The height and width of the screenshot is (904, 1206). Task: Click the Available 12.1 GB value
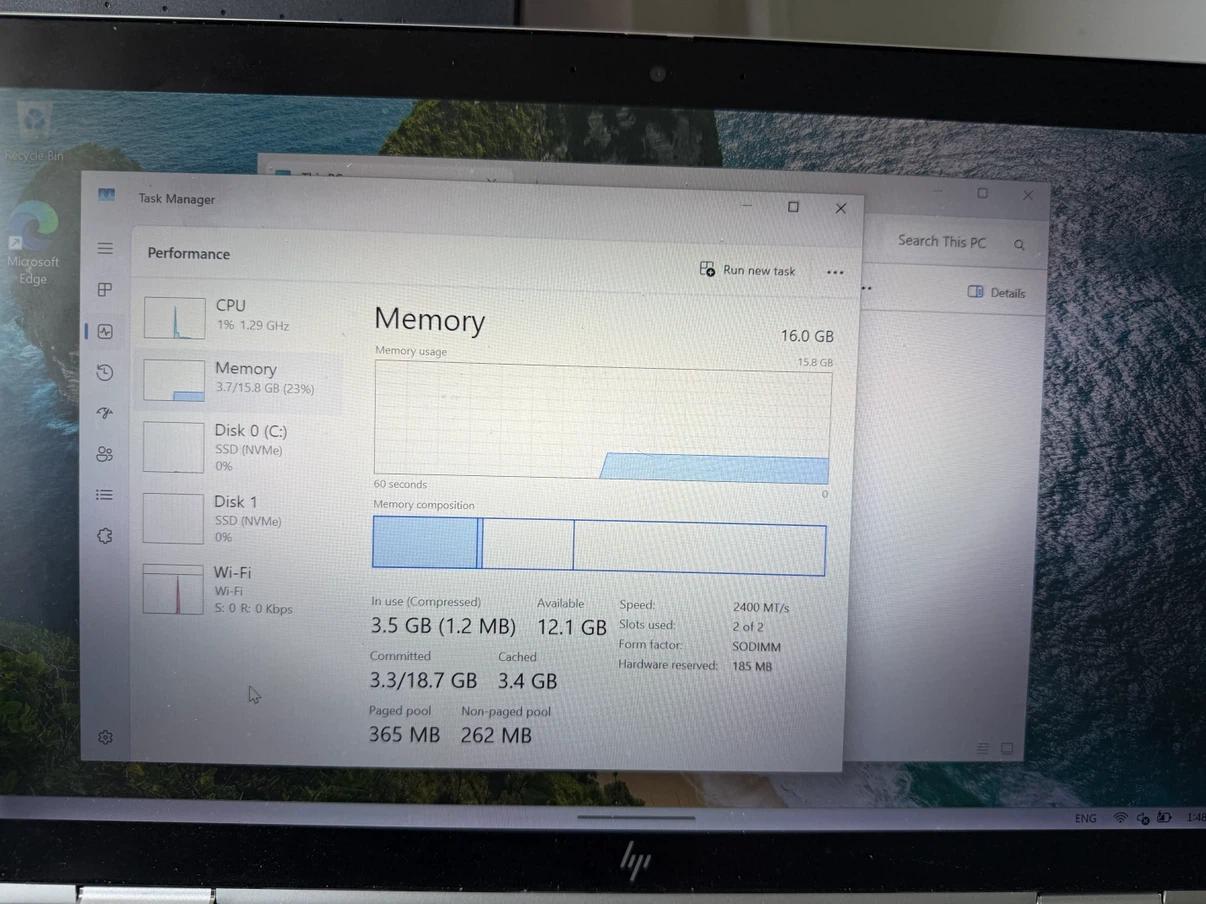pos(572,627)
